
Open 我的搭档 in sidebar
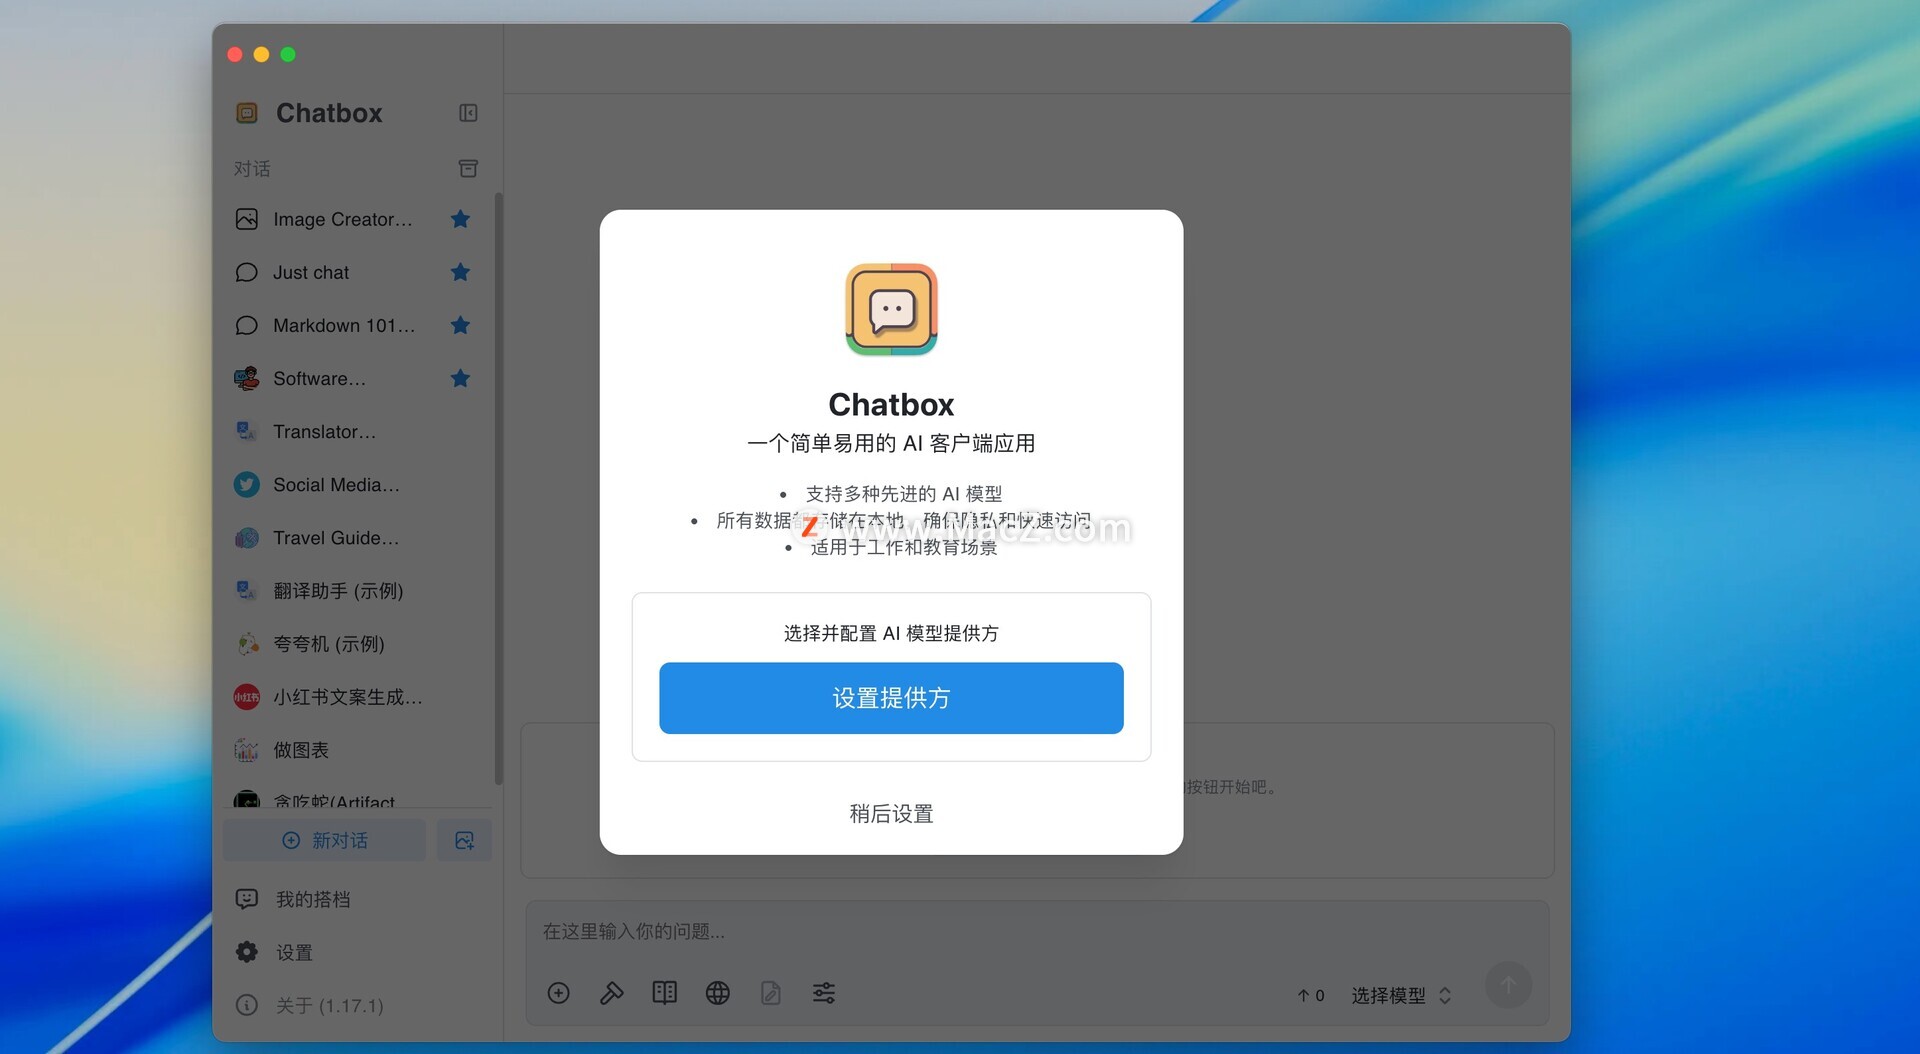[313, 899]
